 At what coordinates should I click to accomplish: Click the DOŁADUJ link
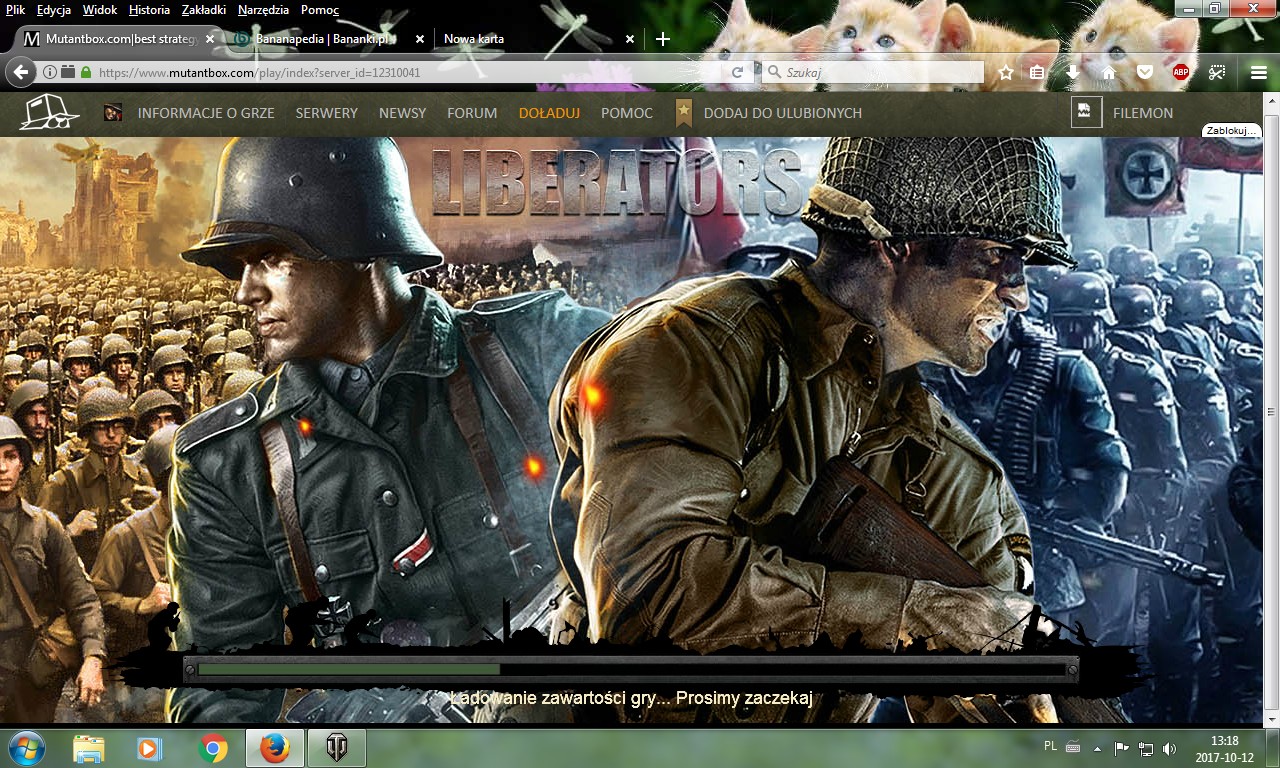(549, 113)
